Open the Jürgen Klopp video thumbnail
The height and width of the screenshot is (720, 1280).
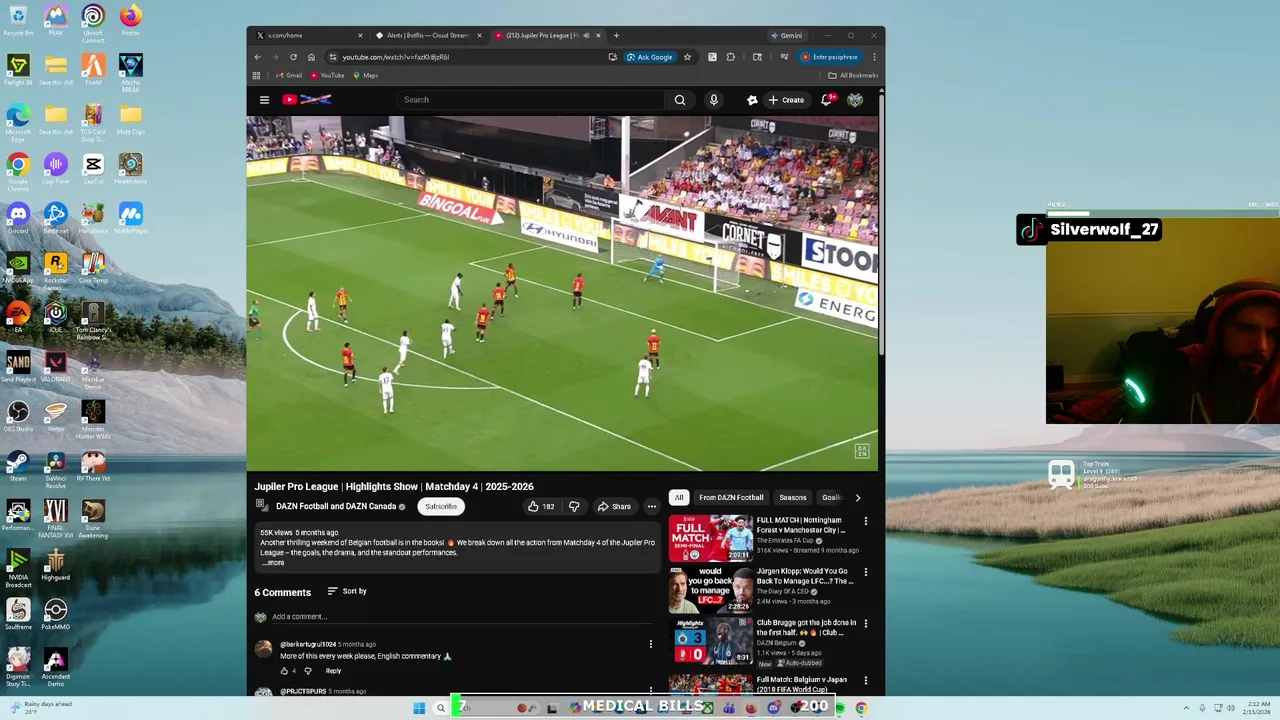pos(711,589)
